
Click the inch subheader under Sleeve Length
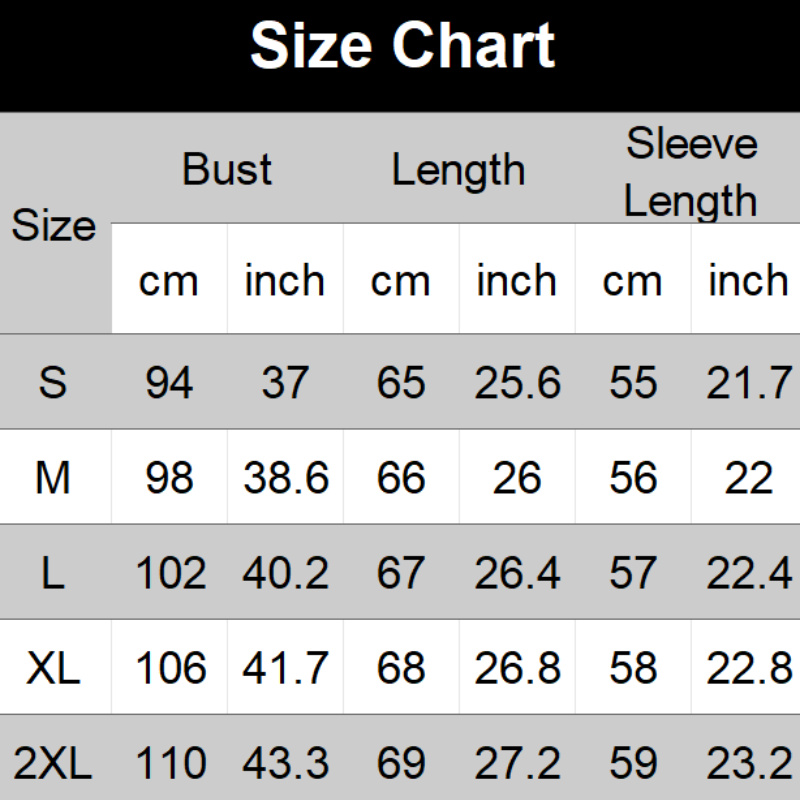pos(747,281)
